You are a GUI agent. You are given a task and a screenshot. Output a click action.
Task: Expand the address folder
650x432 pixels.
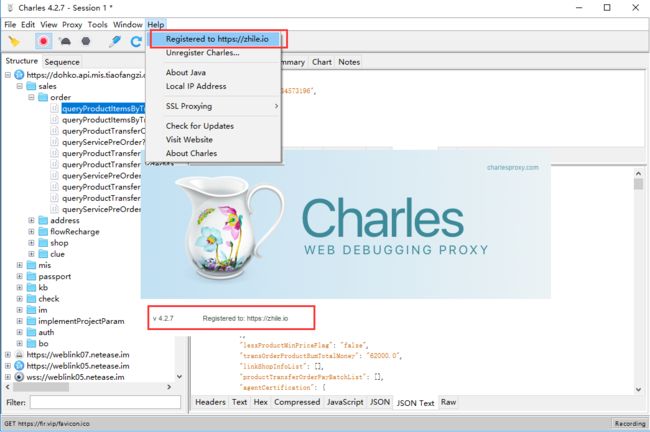point(31,221)
